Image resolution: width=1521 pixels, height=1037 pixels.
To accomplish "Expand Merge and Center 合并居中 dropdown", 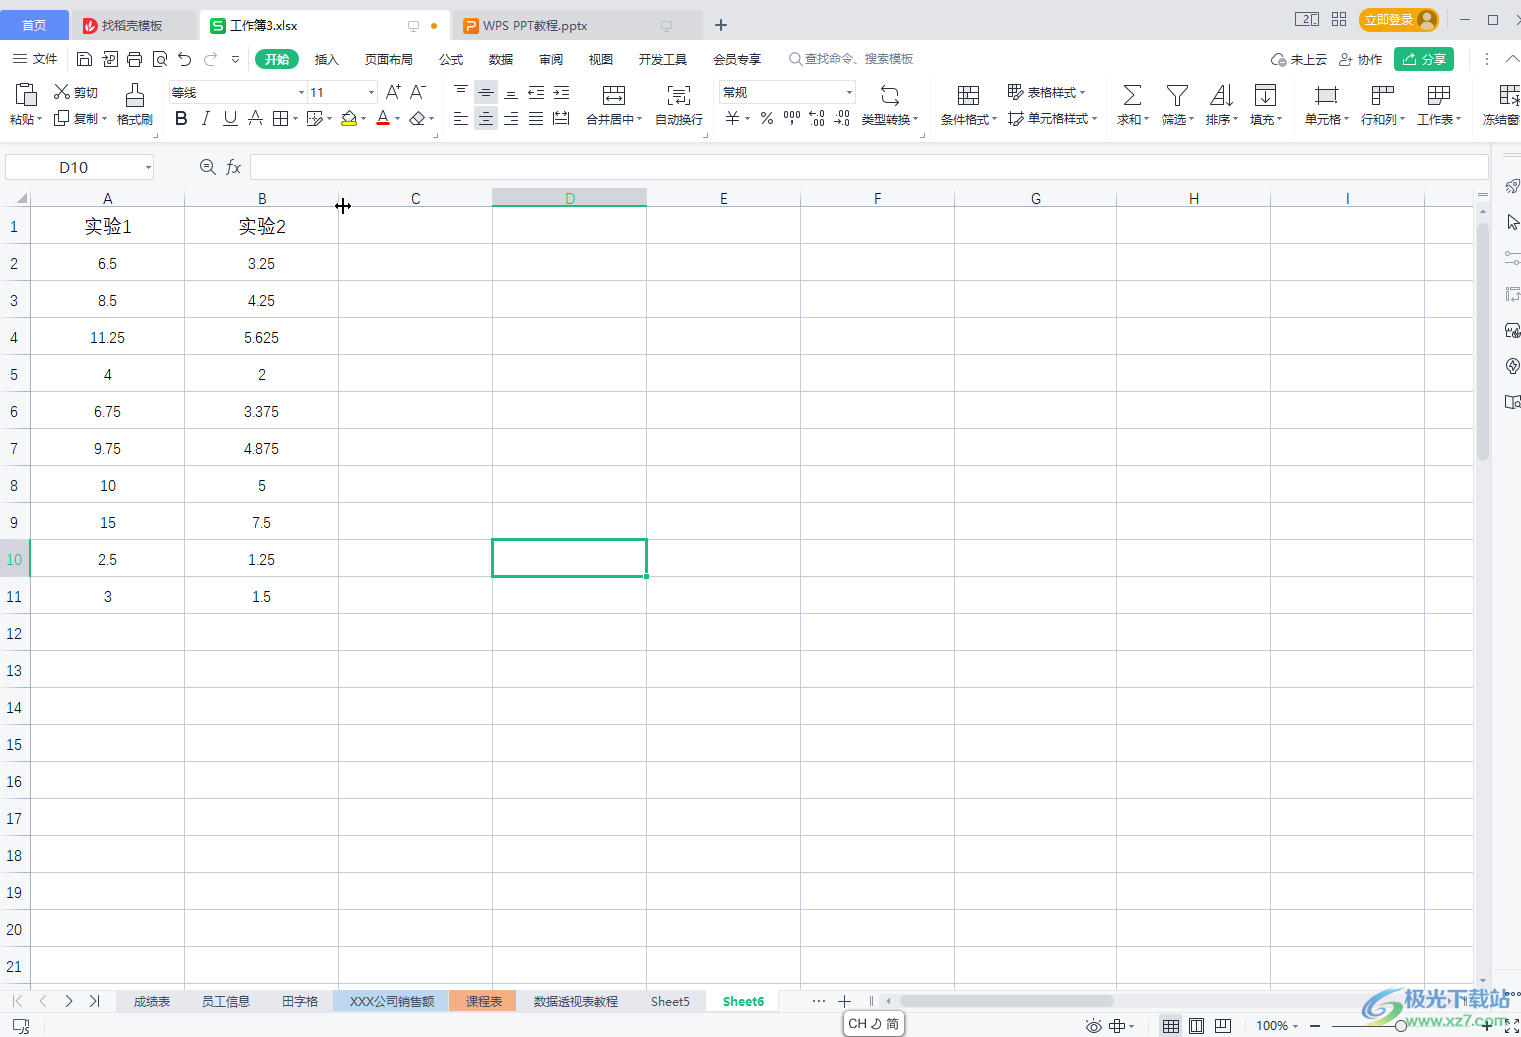I will [640, 119].
